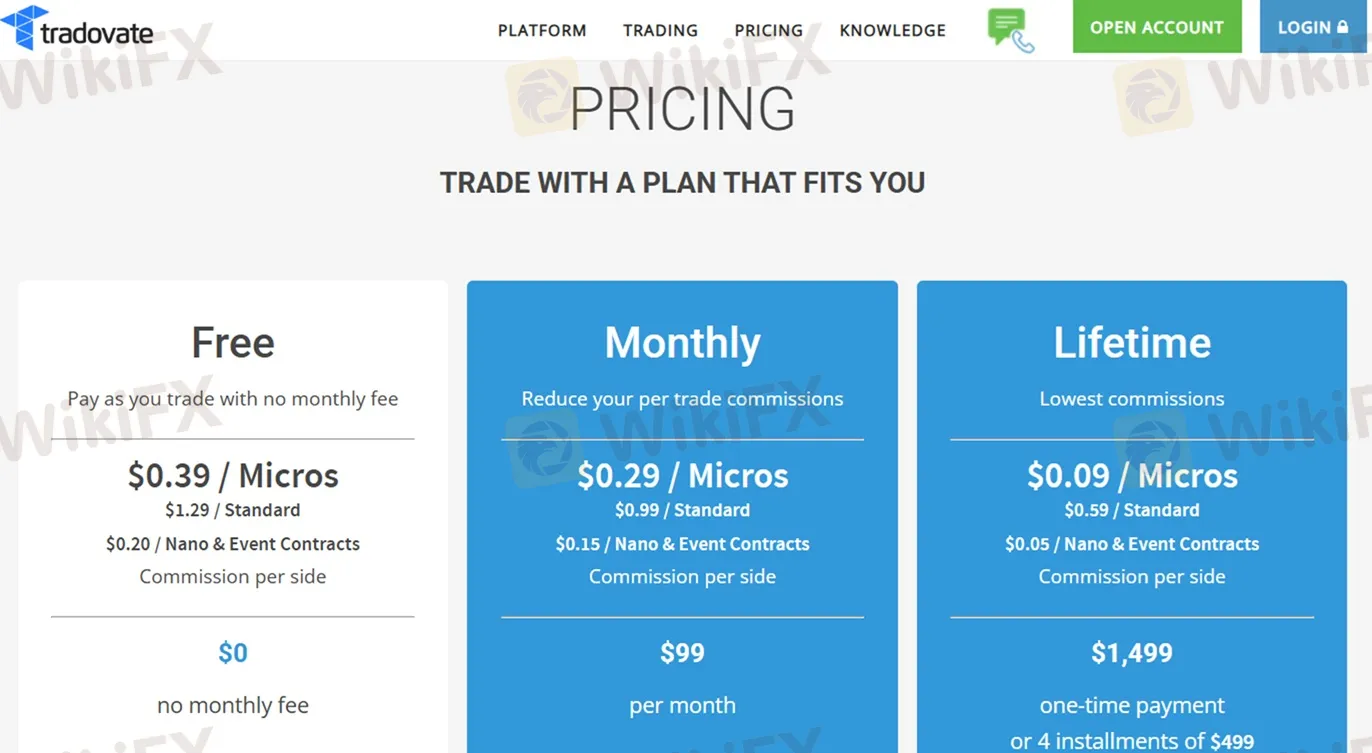1372x753 pixels.
Task: Click the large PRICING page title
Action: click(x=682, y=109)
